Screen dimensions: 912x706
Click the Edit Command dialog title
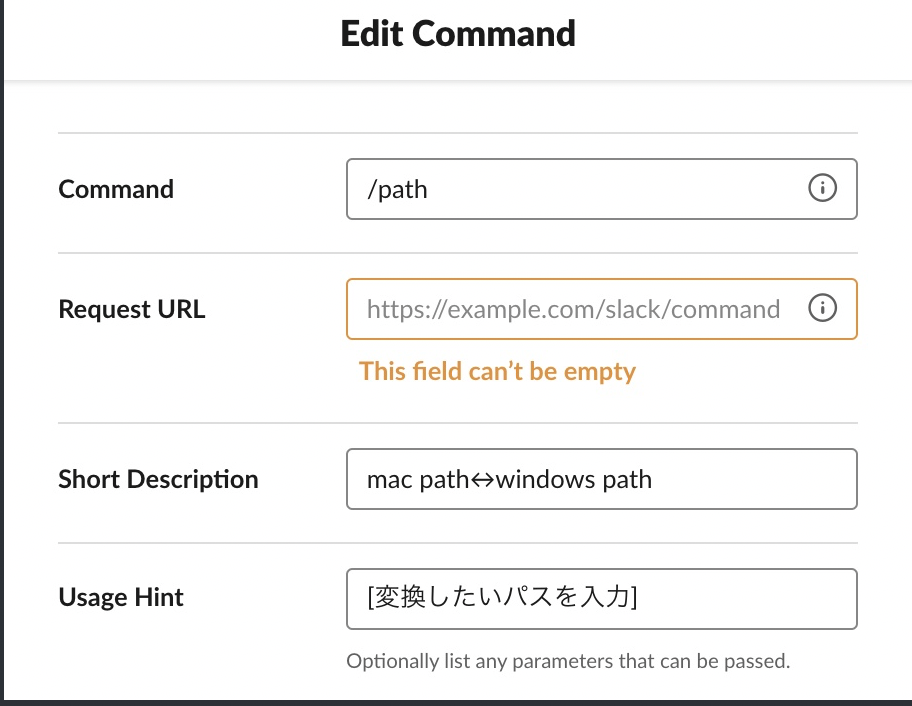[458, 34]
